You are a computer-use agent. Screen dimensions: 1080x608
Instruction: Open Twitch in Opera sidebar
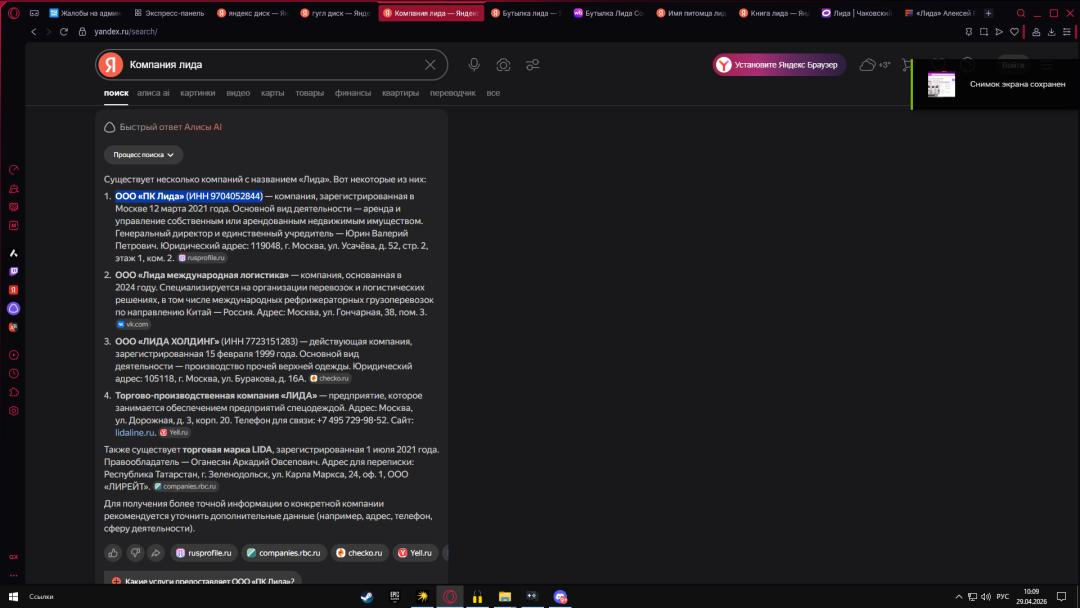[x=13, y=272]
